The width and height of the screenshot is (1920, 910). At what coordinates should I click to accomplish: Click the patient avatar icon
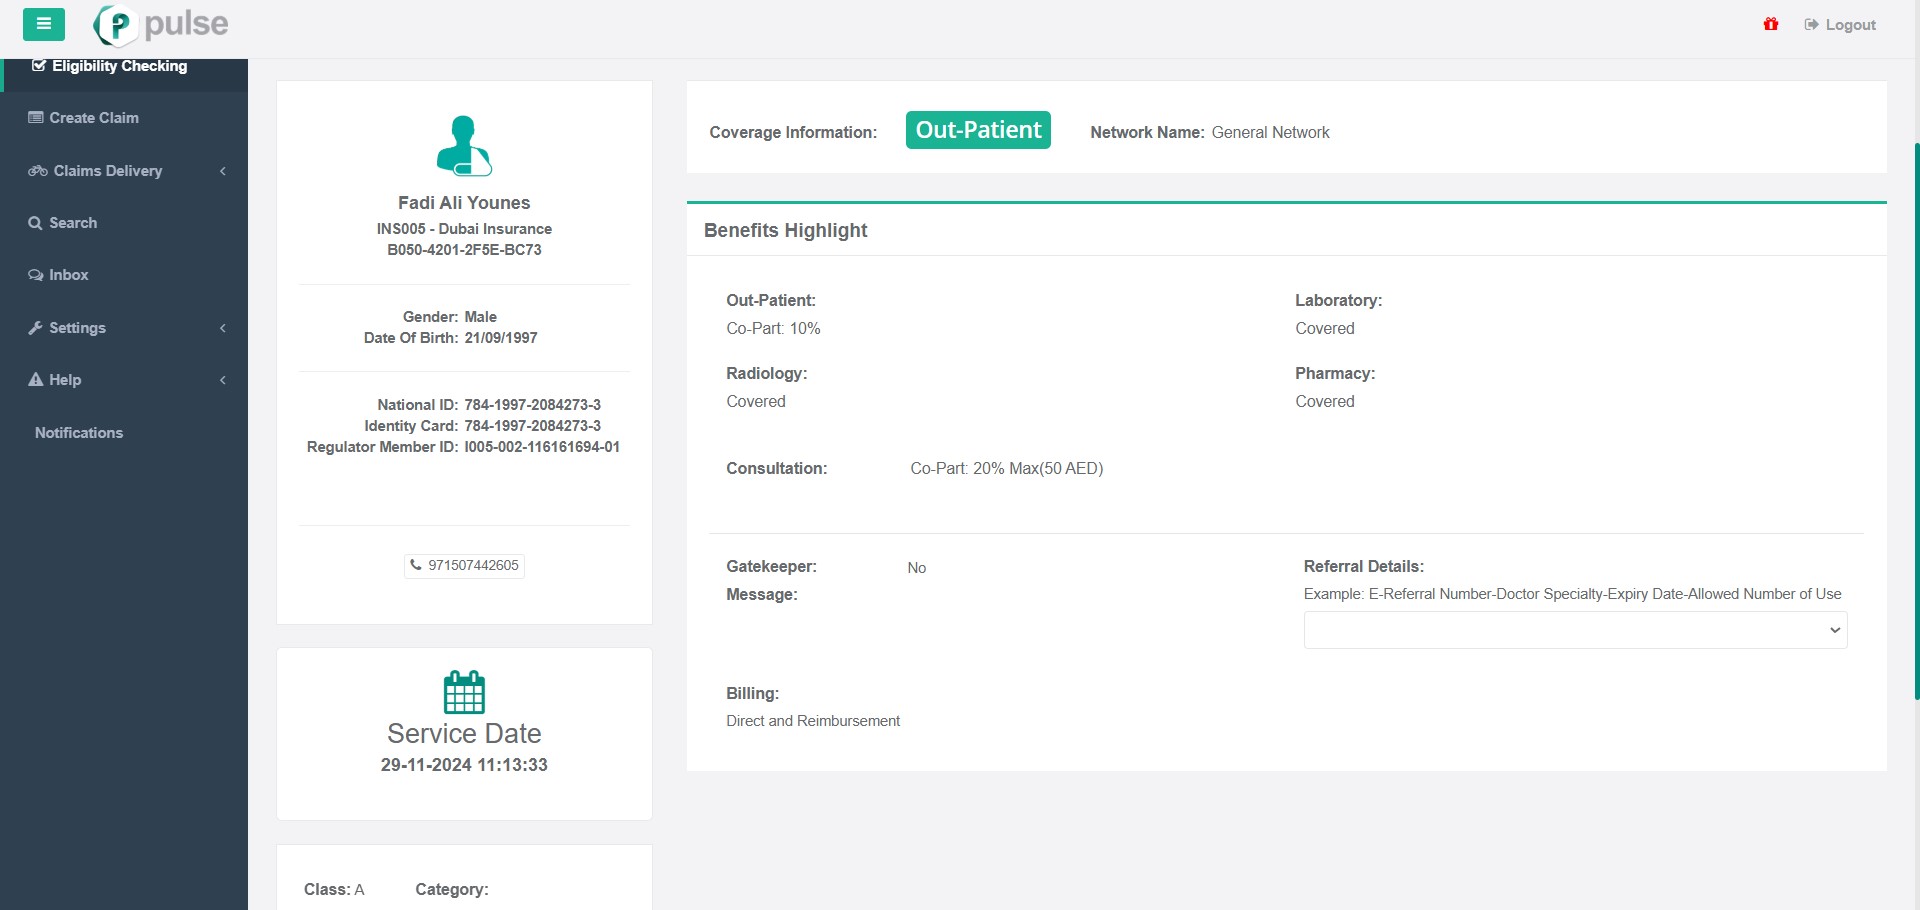click(464, 146)
